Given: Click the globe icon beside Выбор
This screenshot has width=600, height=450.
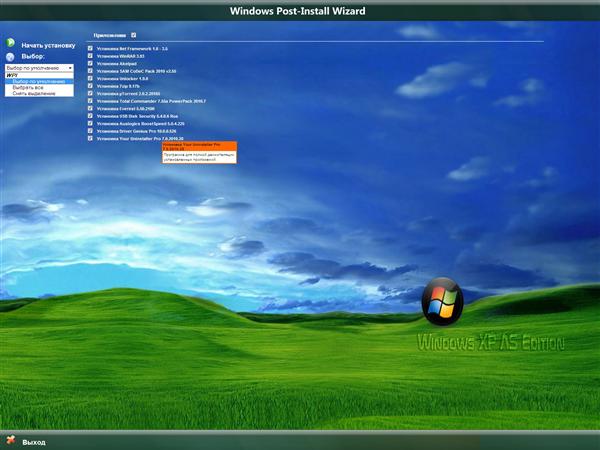Looking at the screenshot, I should pos(10,57).
